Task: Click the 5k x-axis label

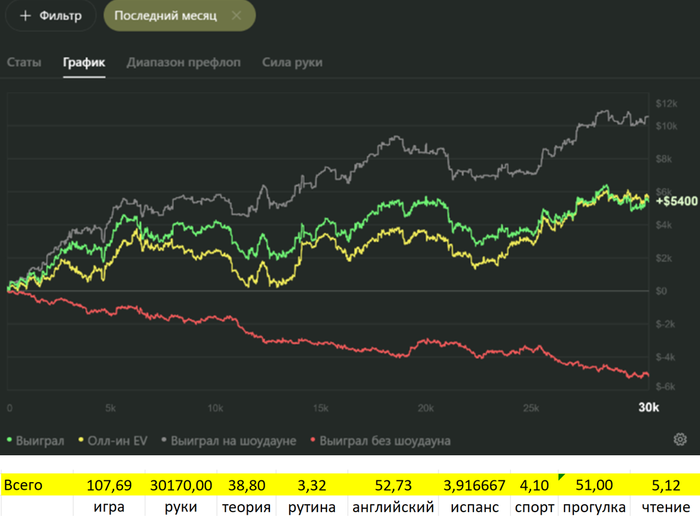Action: coord(110,408)
